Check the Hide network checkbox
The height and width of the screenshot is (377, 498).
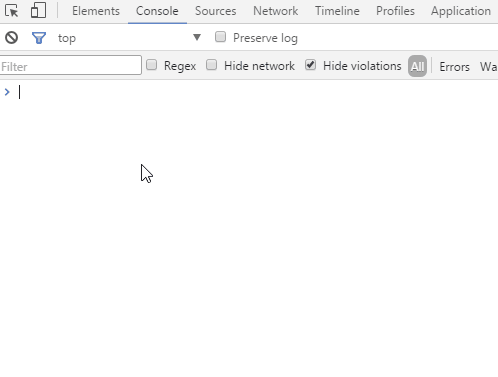[212, 65]
